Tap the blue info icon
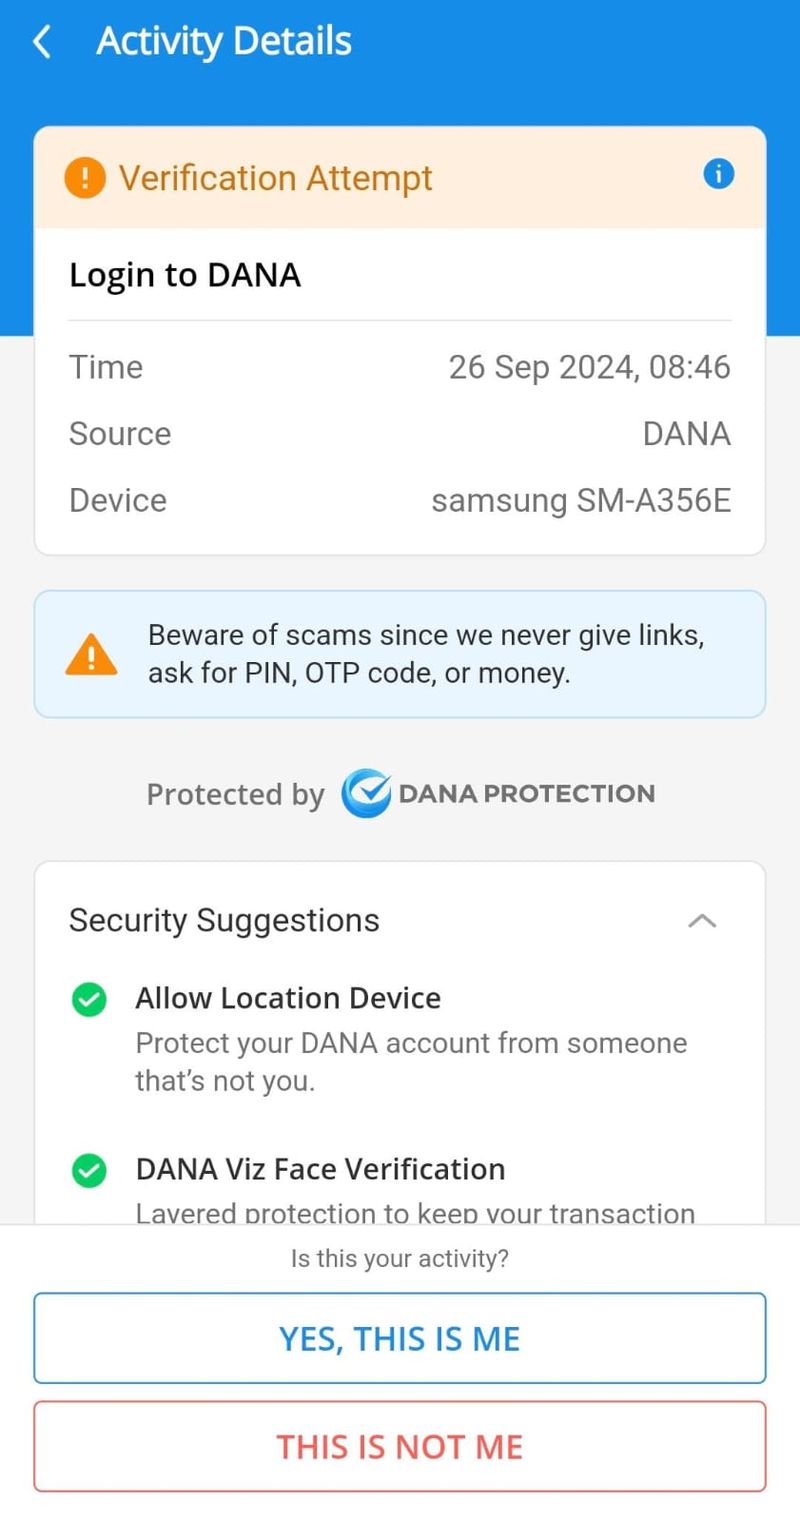 click(x=718, y=175)
